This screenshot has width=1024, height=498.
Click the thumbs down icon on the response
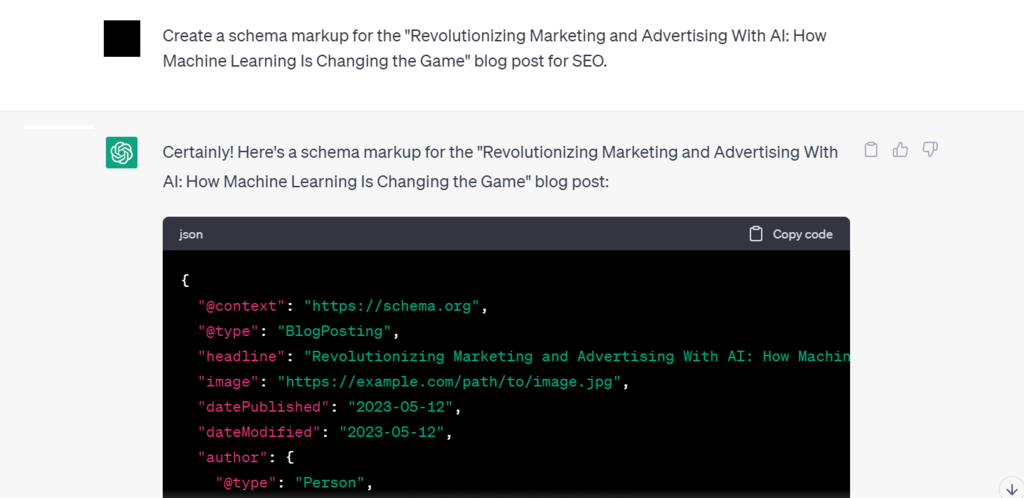pyautogui.click(x=930, y=150)
